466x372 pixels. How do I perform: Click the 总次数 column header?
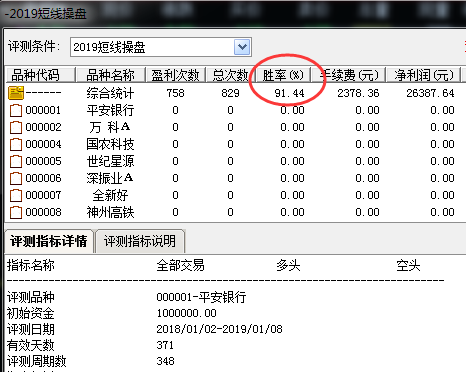230,75
